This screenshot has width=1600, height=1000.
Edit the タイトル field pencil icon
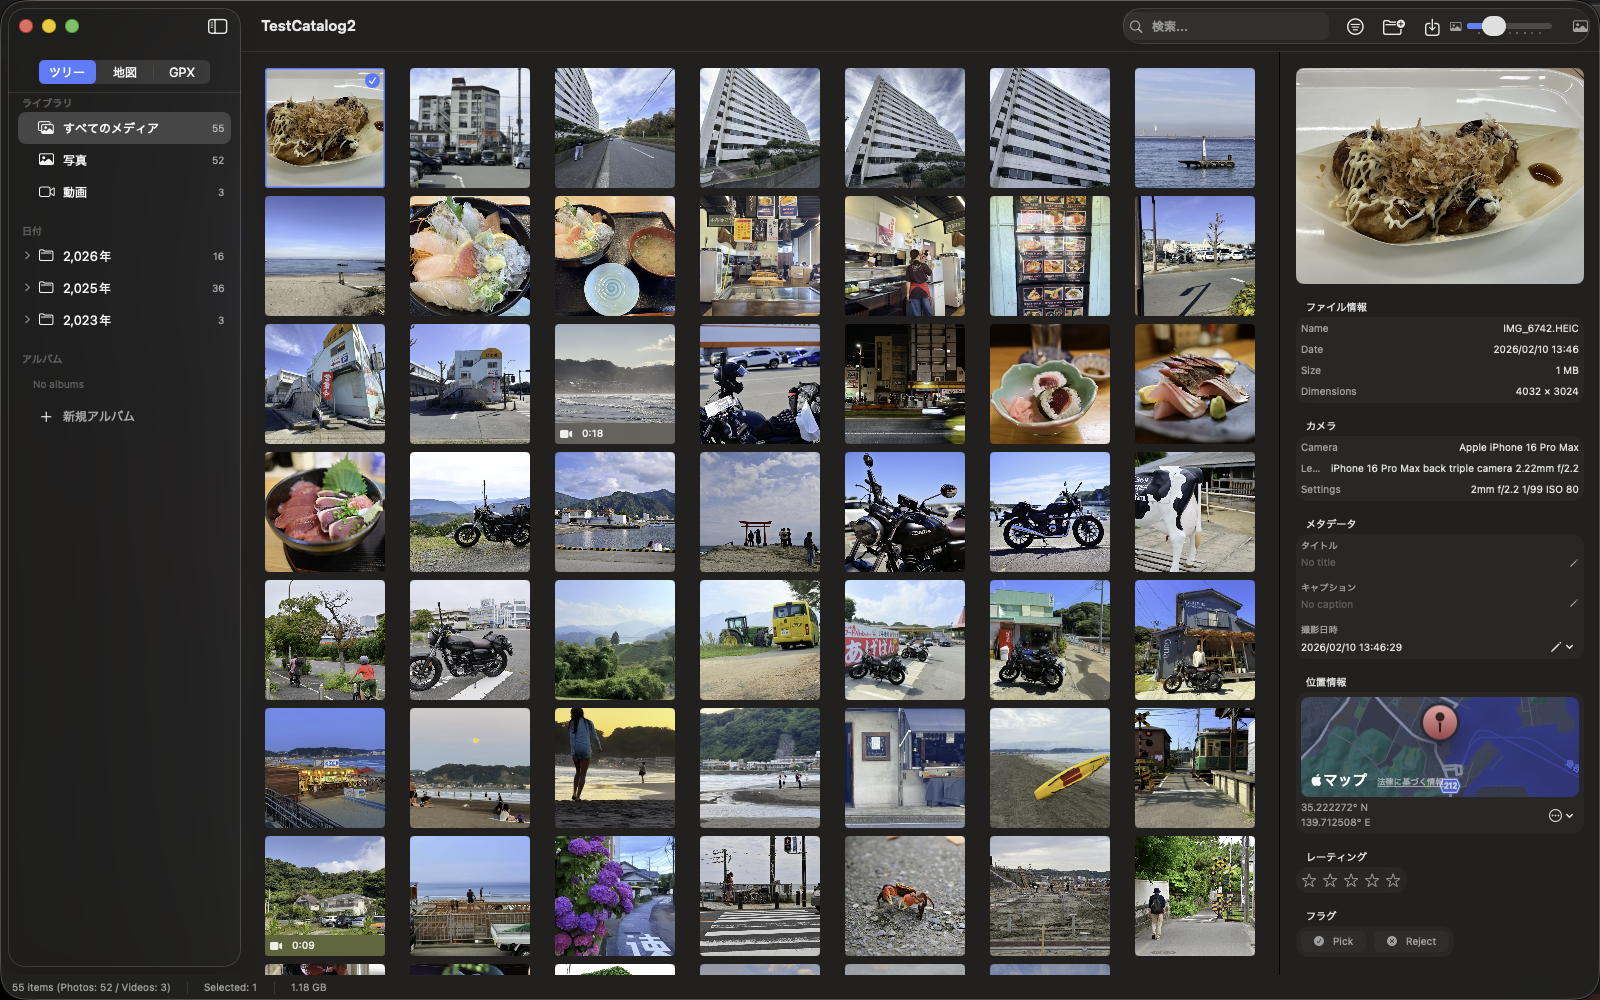tap(1573, 563)
